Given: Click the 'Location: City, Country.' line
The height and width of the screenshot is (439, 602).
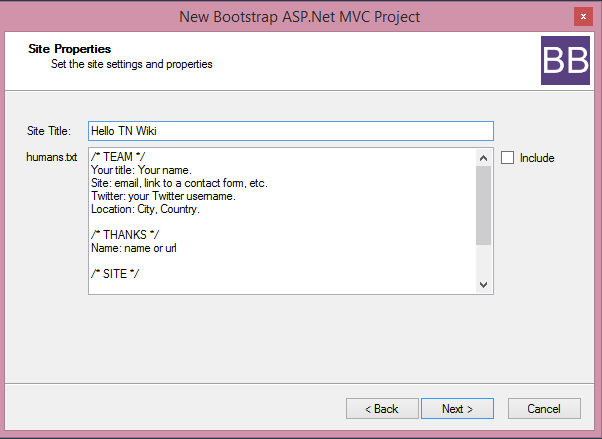Looking at the screenshot, I should click(x=145, y=209).
